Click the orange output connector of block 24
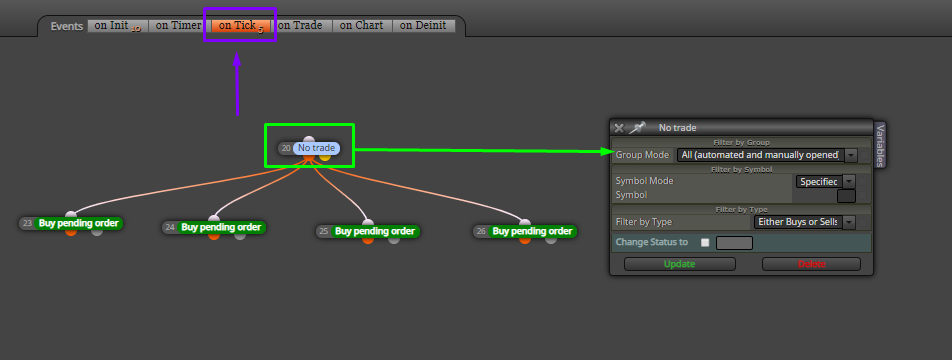This screenshot has width=952, height=360. [x=214, y=236]
